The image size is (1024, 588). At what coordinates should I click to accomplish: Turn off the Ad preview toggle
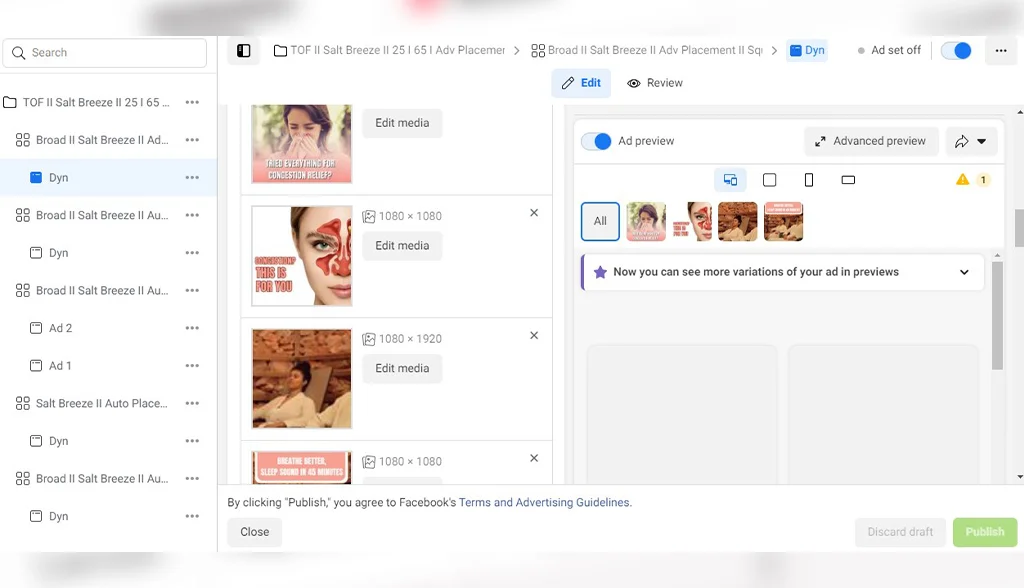click(596, 141)
